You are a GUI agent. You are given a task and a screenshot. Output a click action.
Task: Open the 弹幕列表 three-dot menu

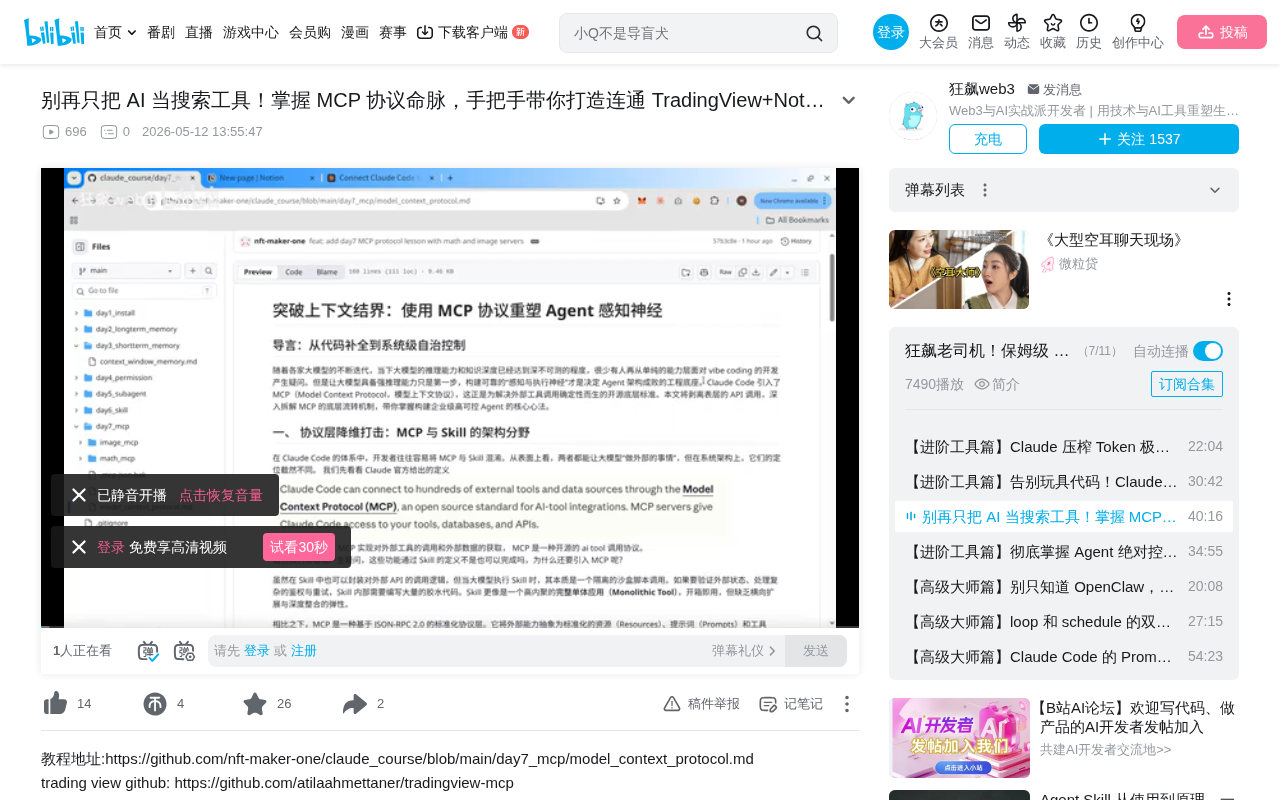click(985, 190)
